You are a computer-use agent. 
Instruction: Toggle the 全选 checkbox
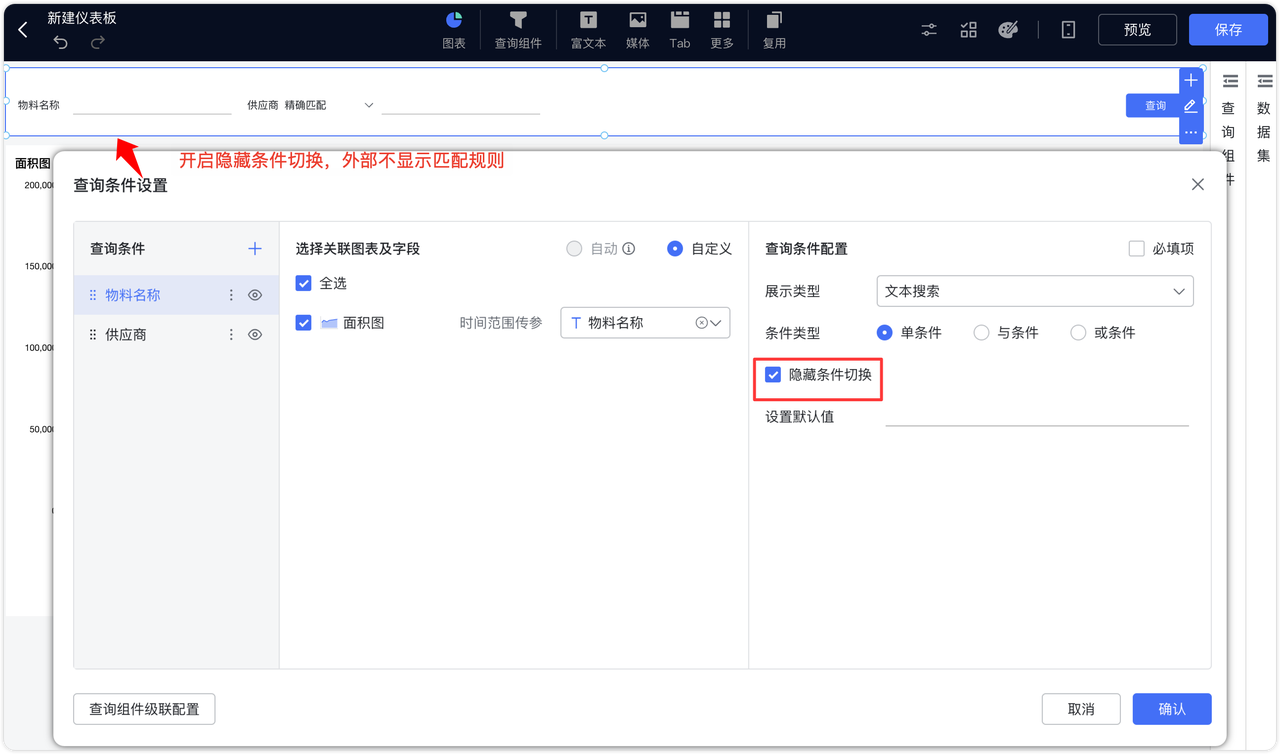point(304,283)
